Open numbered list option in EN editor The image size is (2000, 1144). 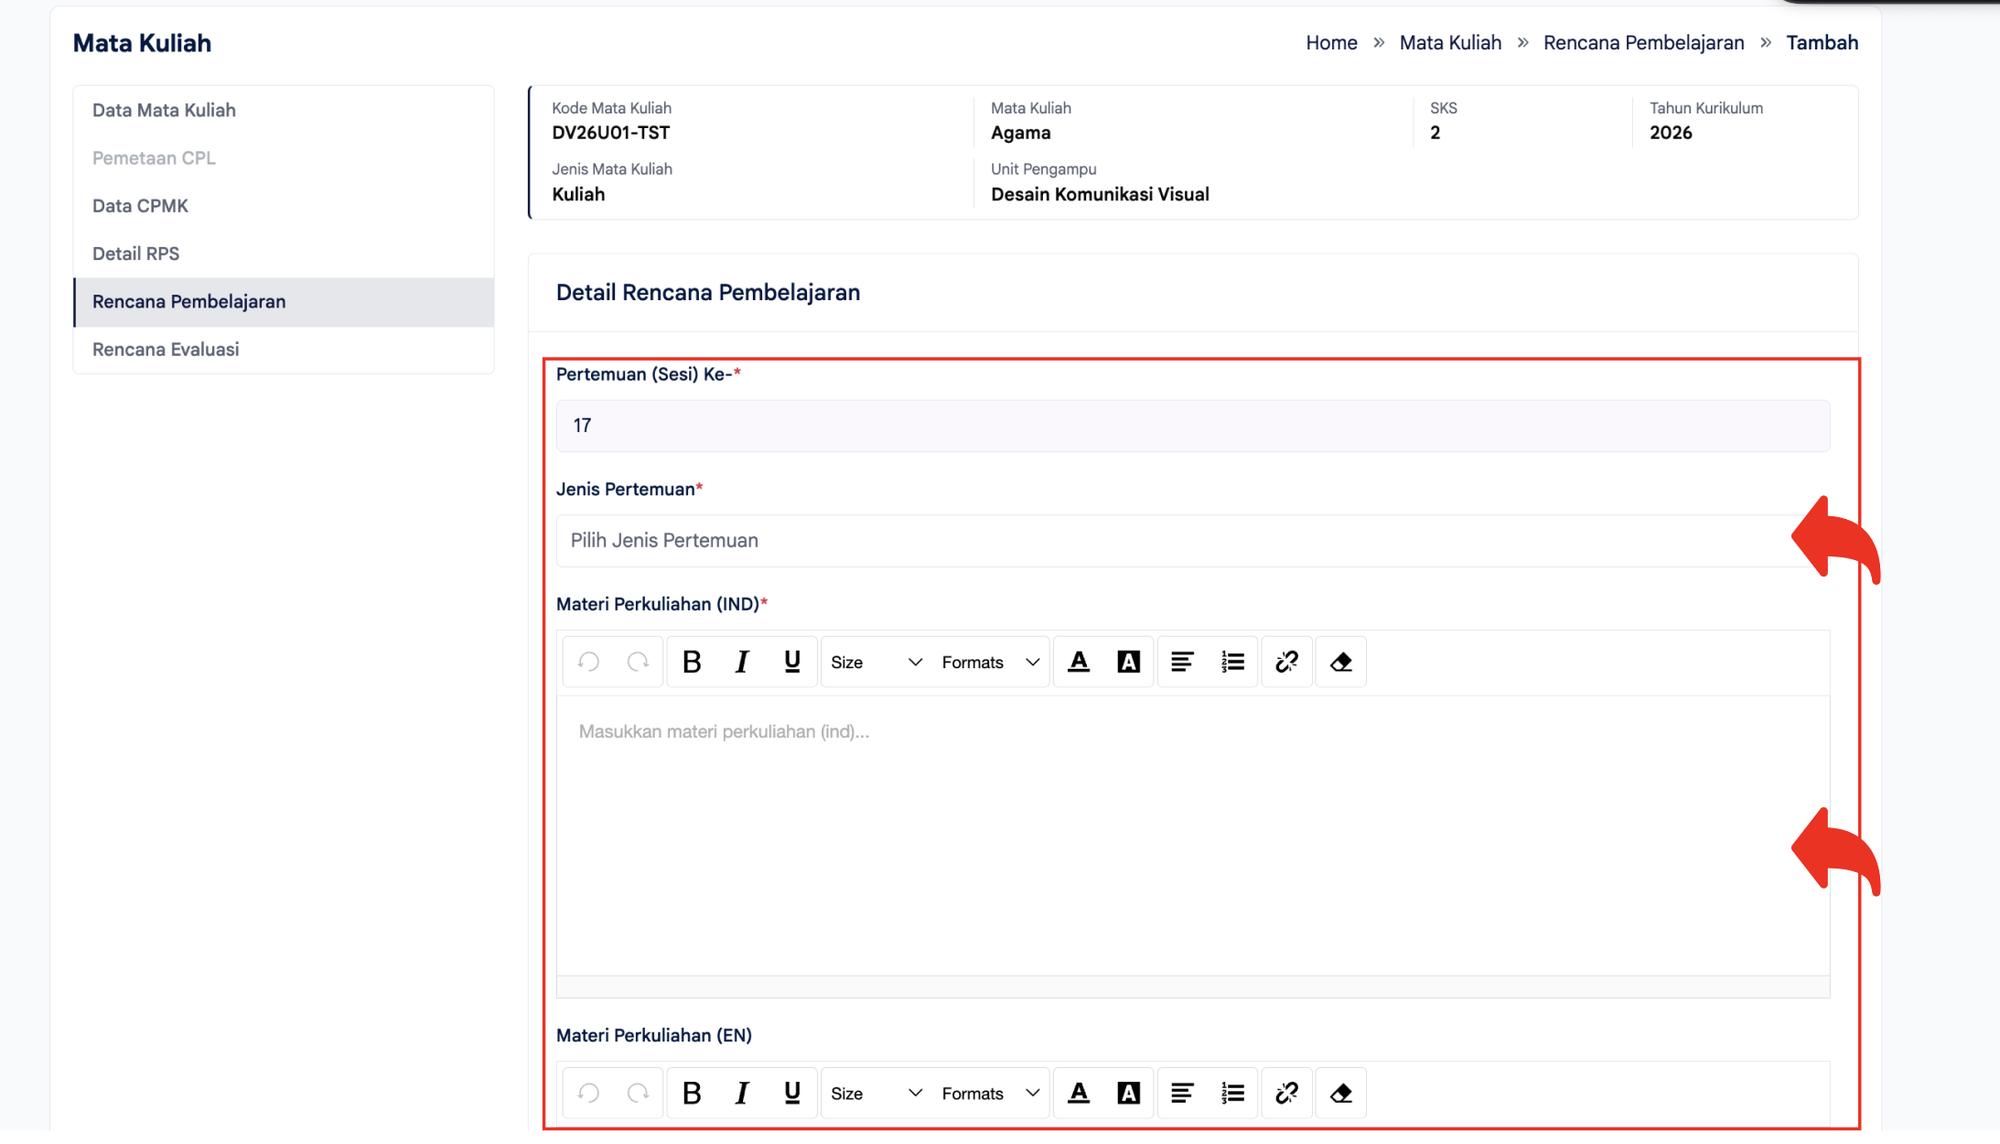(x=1233, y=1093)
